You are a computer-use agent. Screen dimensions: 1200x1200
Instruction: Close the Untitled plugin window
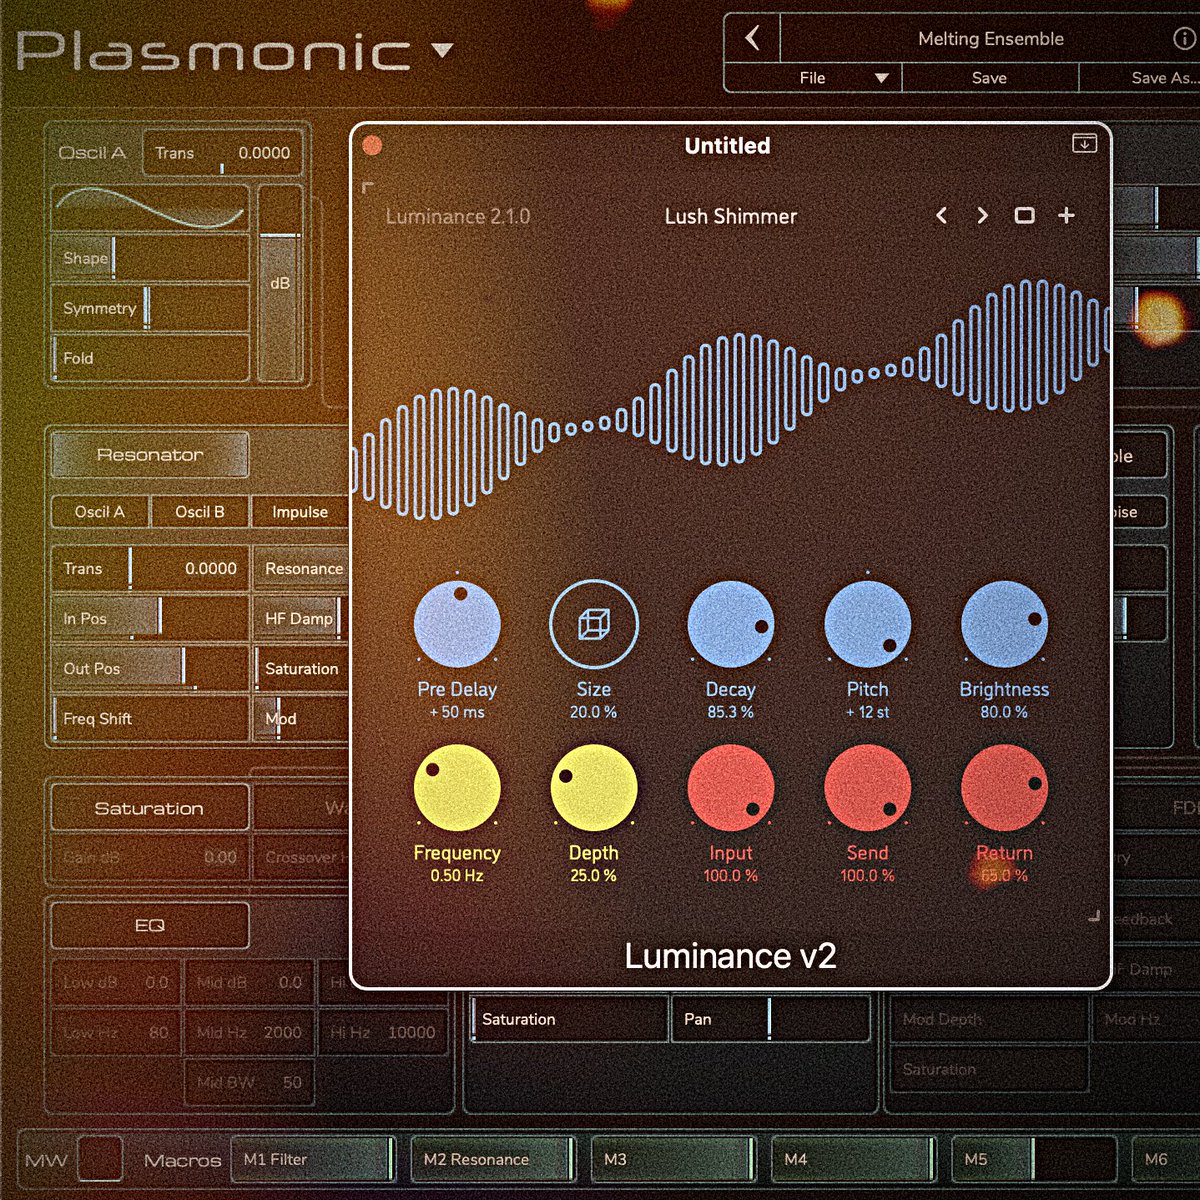pyautogui.click(x=372, y=146)
